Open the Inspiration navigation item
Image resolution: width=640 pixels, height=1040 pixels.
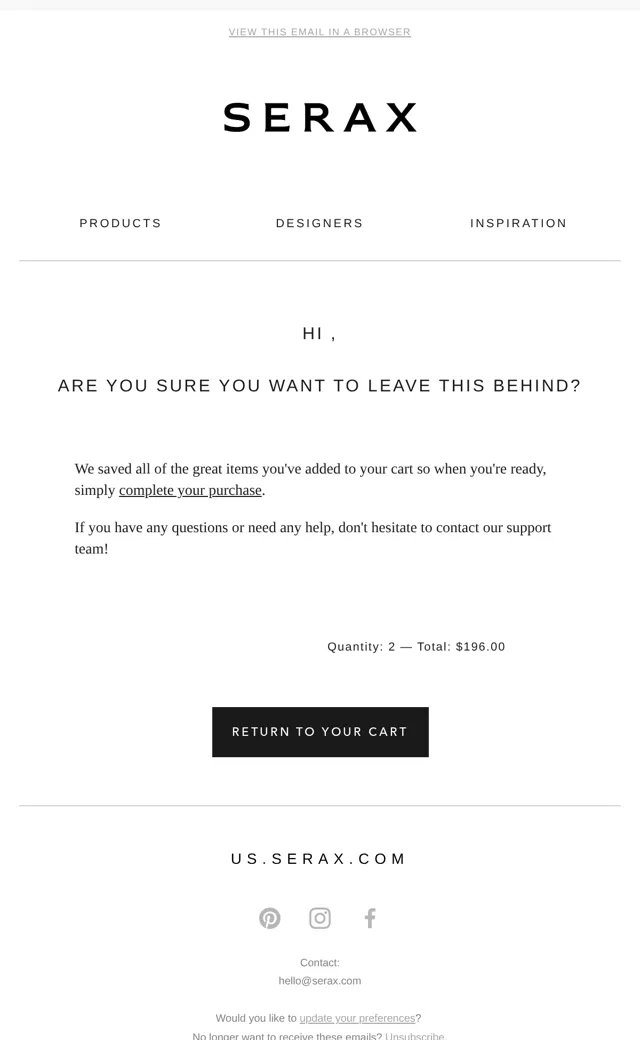point(519,223)
